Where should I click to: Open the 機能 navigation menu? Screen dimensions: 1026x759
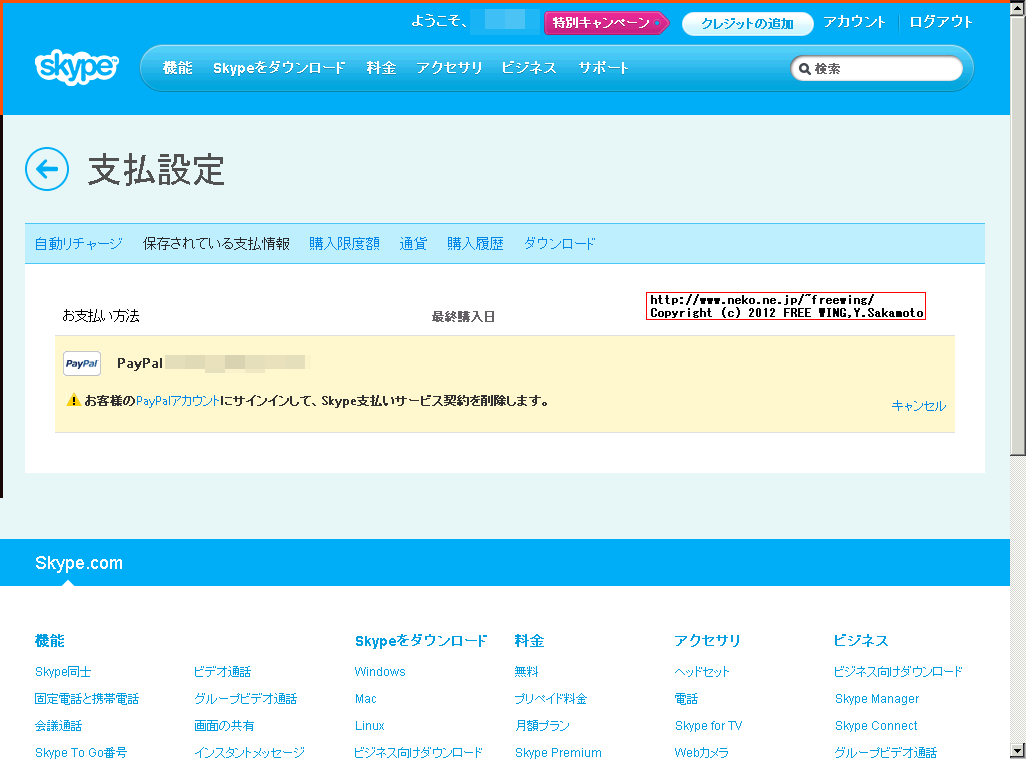coord(177,68)
